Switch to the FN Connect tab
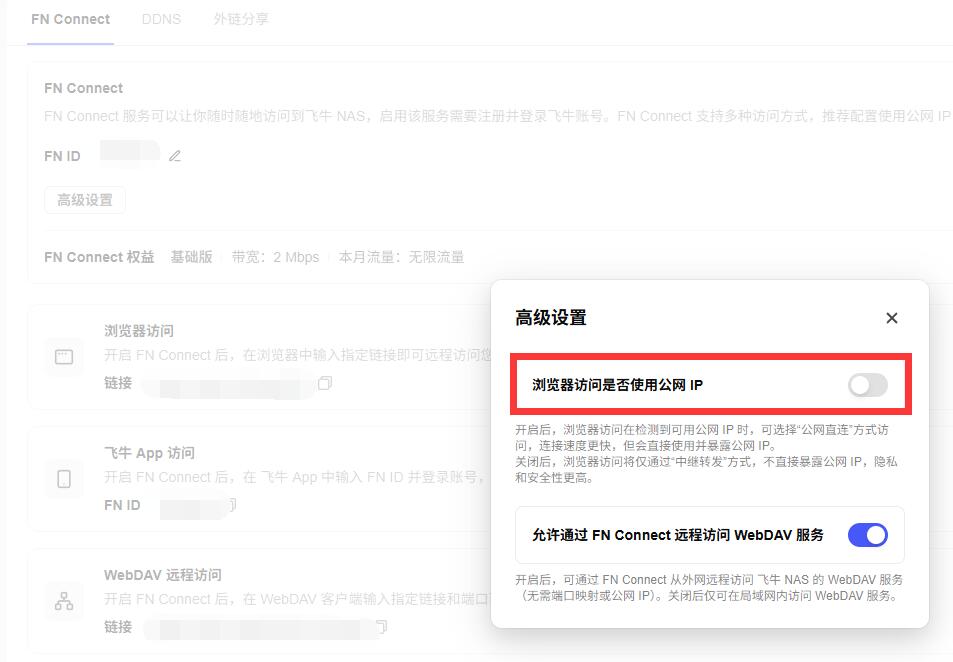This screenshot has height=662, width=953. pyautogui.click(x=71, y=19)
